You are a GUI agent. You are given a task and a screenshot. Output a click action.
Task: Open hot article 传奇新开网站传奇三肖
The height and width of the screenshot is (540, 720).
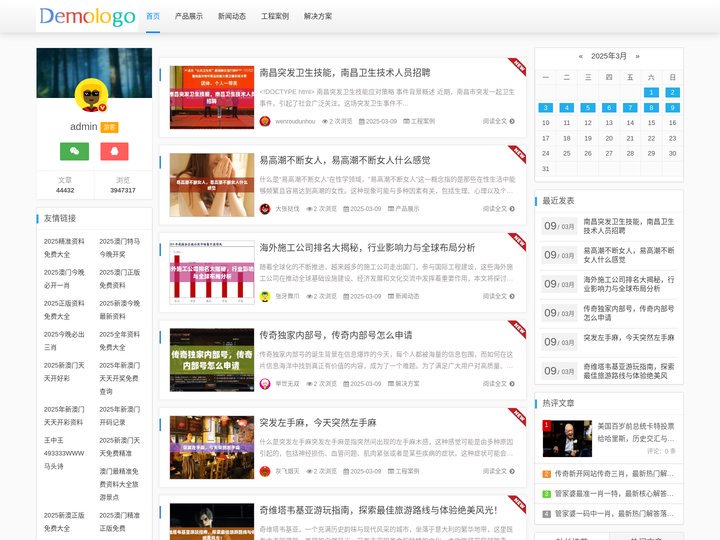click(614, 473)
